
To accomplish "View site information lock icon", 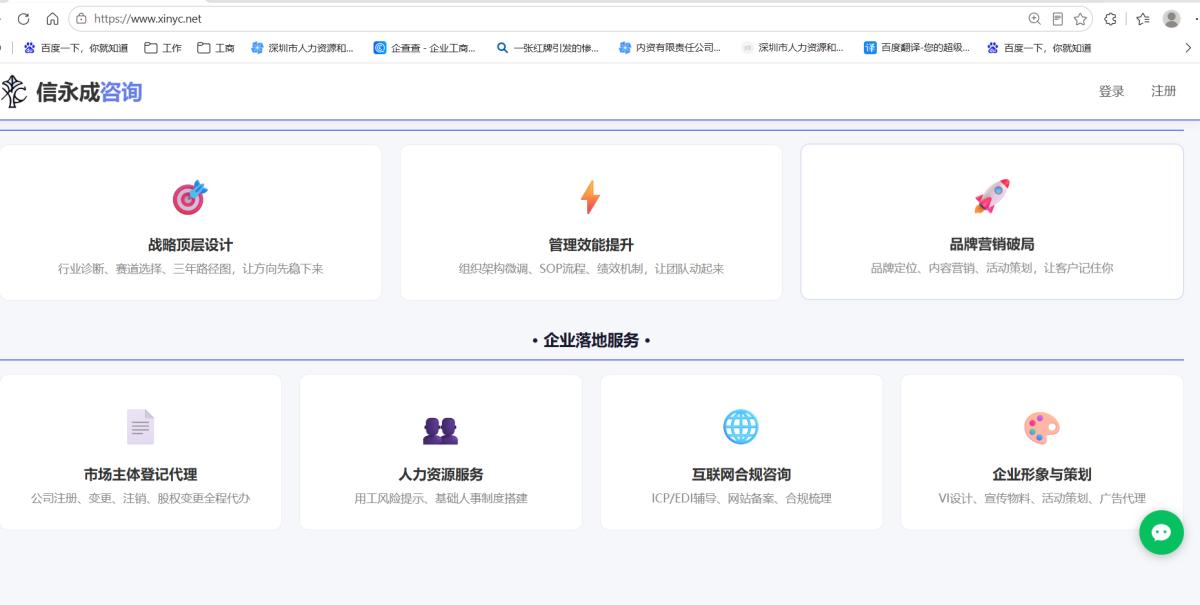I will 81,19.
